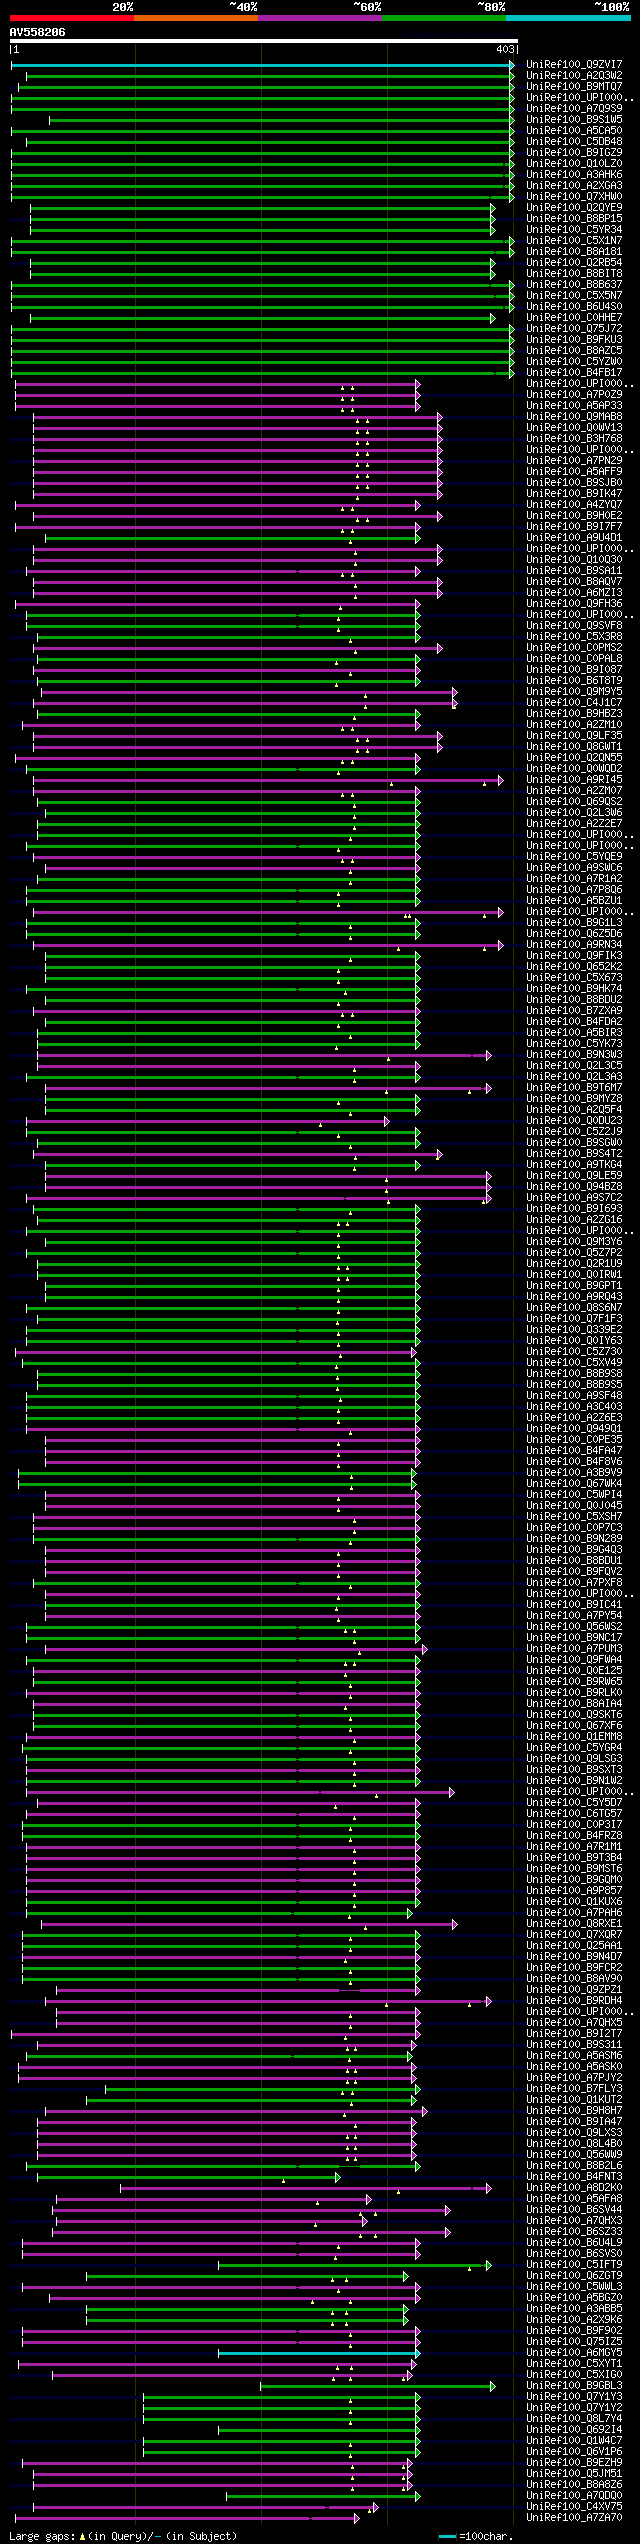Click the hit label UniRef100_A9SF48
The height and width of the screenshot is (2544, 640).
[x=574, y=1396]
